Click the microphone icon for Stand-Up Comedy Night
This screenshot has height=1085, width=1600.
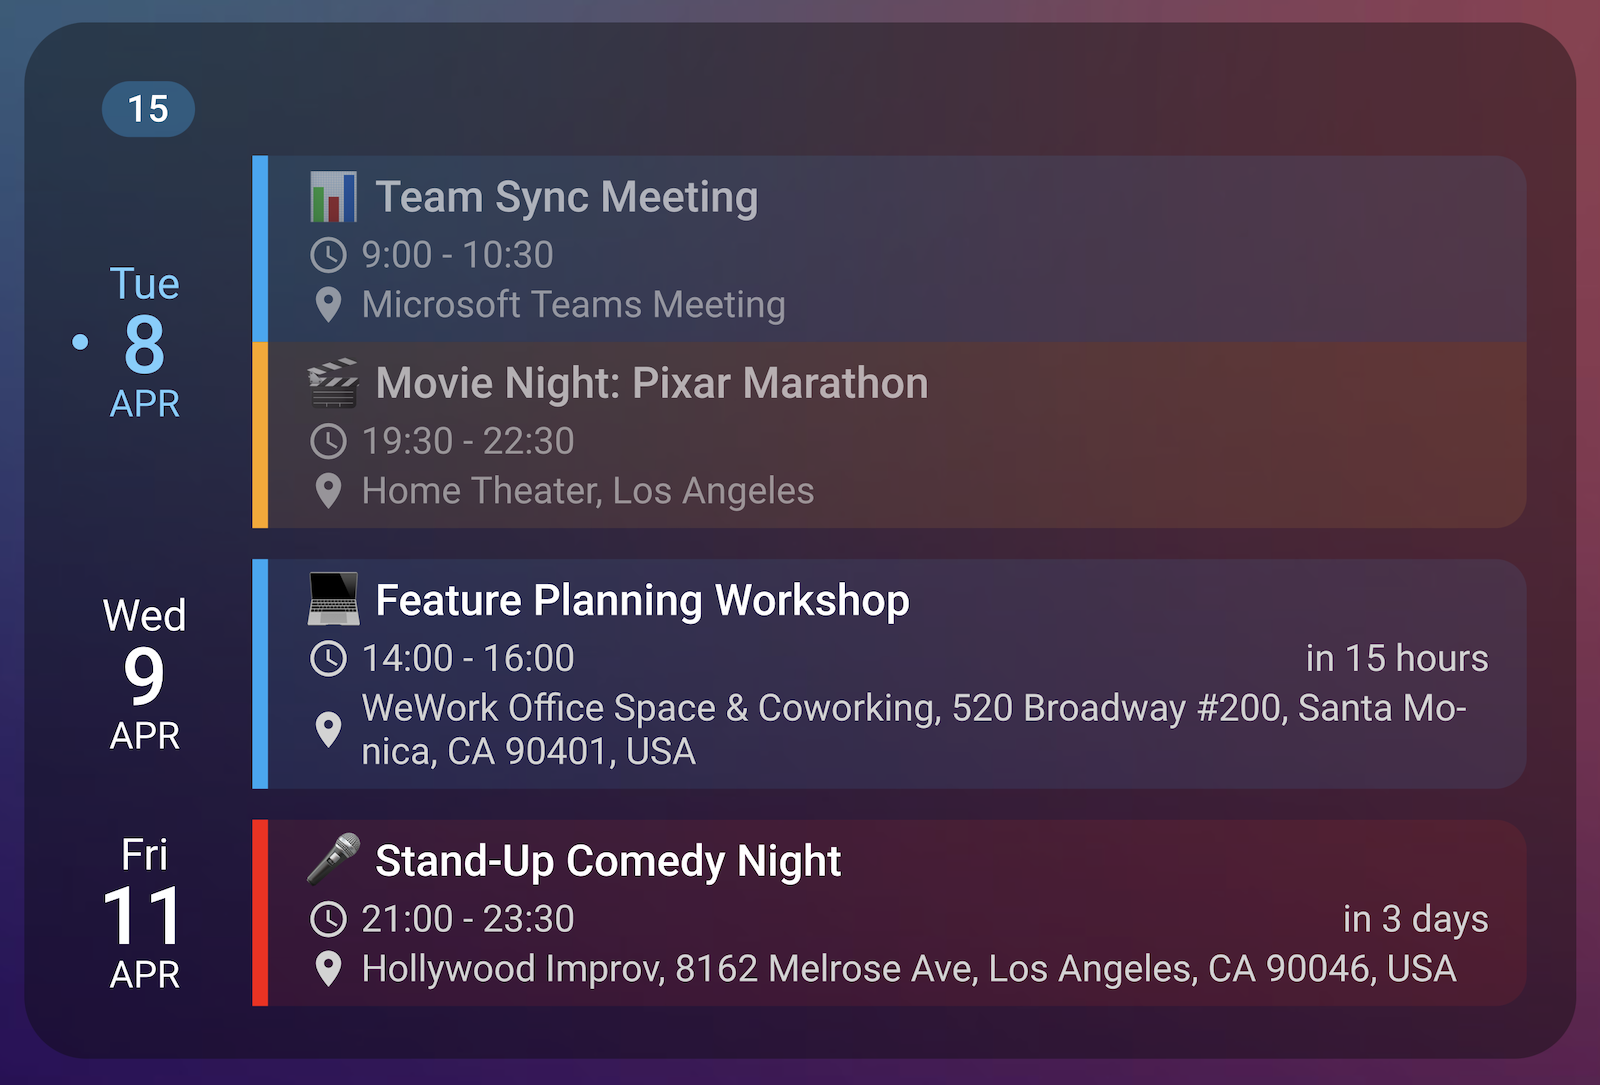(333, 859)
